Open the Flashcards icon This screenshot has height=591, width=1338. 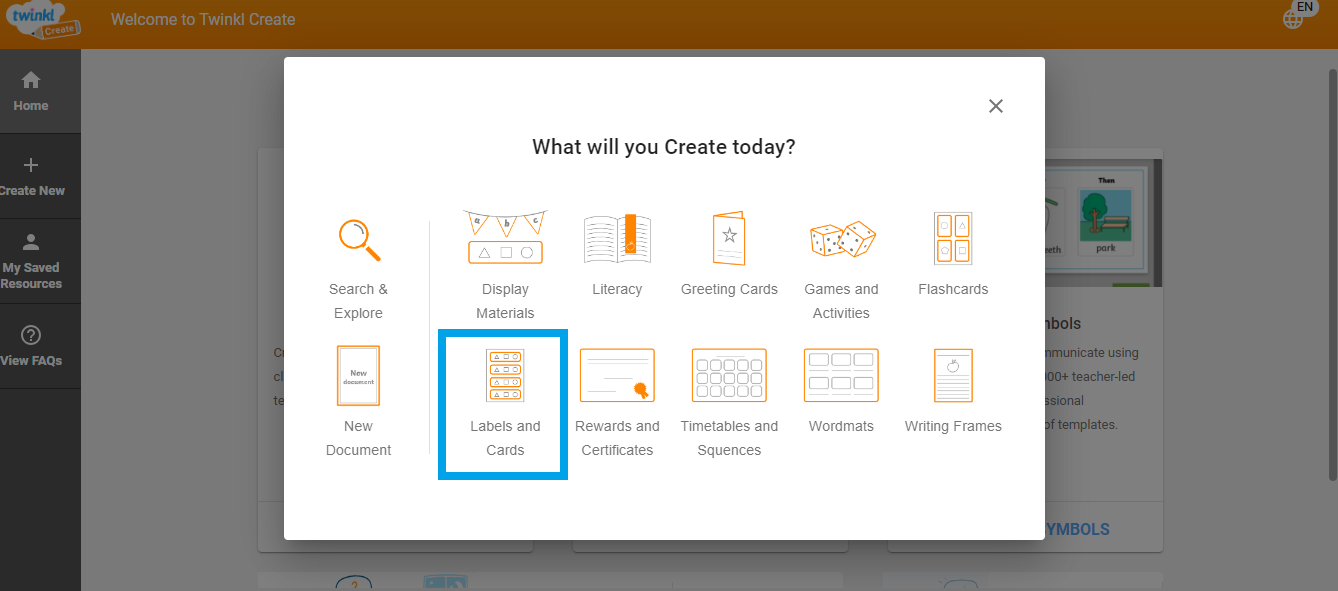tap(953, 238)
